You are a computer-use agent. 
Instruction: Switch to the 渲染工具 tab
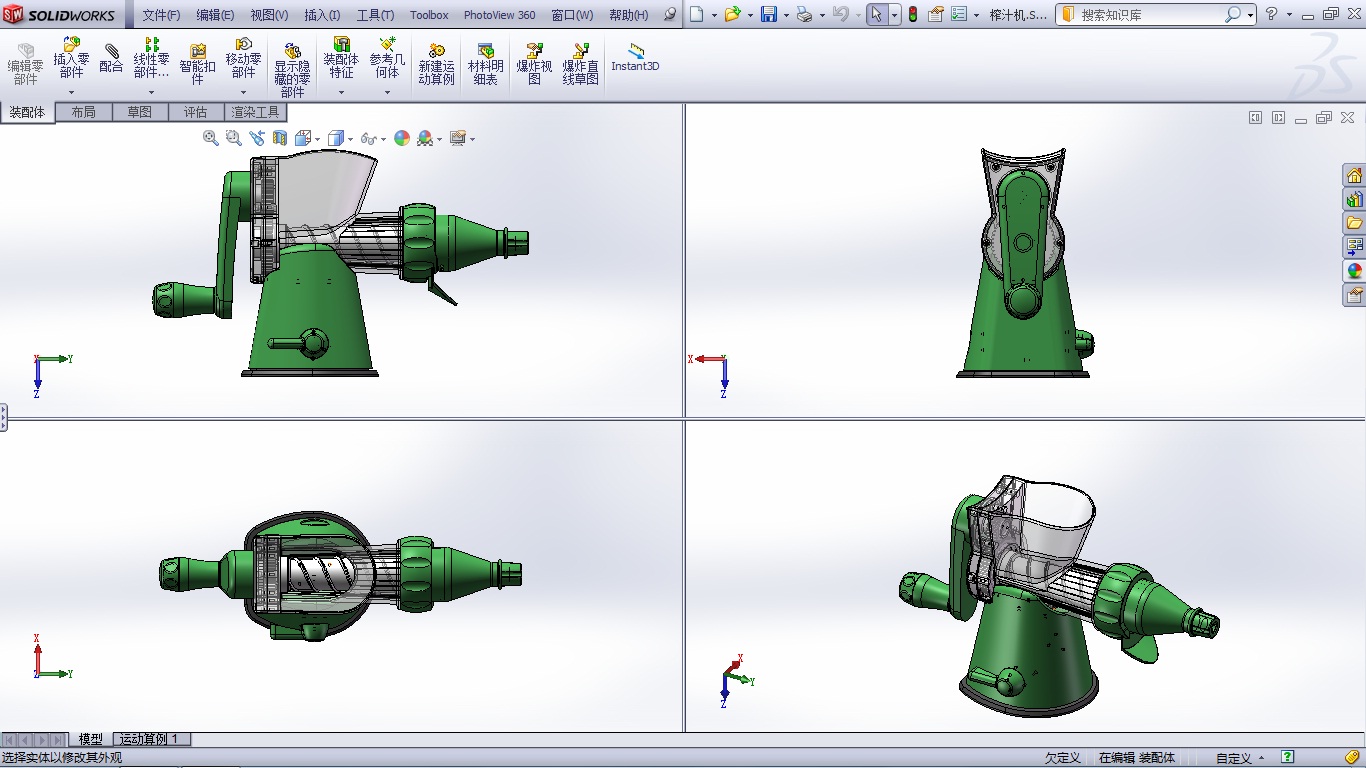coord(256,112)
